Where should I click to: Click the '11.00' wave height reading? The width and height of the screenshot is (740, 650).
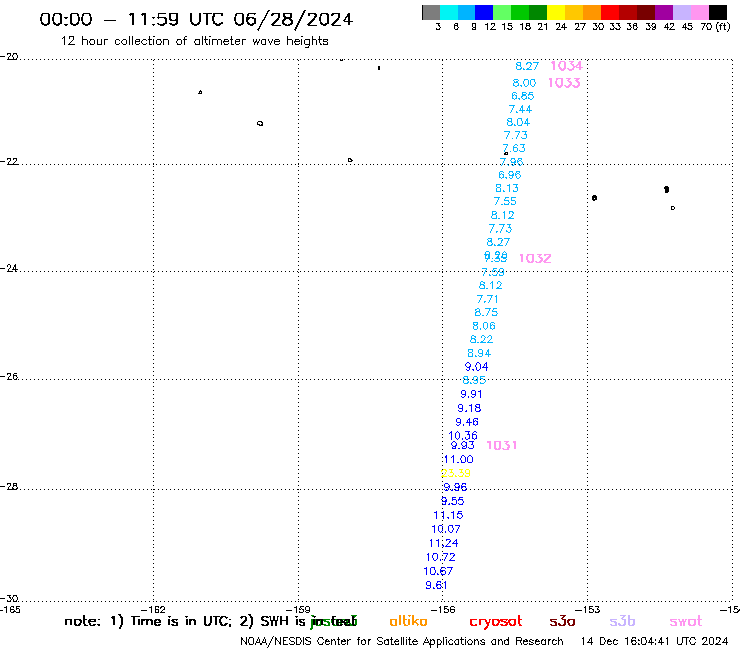[x=458, y=459]
